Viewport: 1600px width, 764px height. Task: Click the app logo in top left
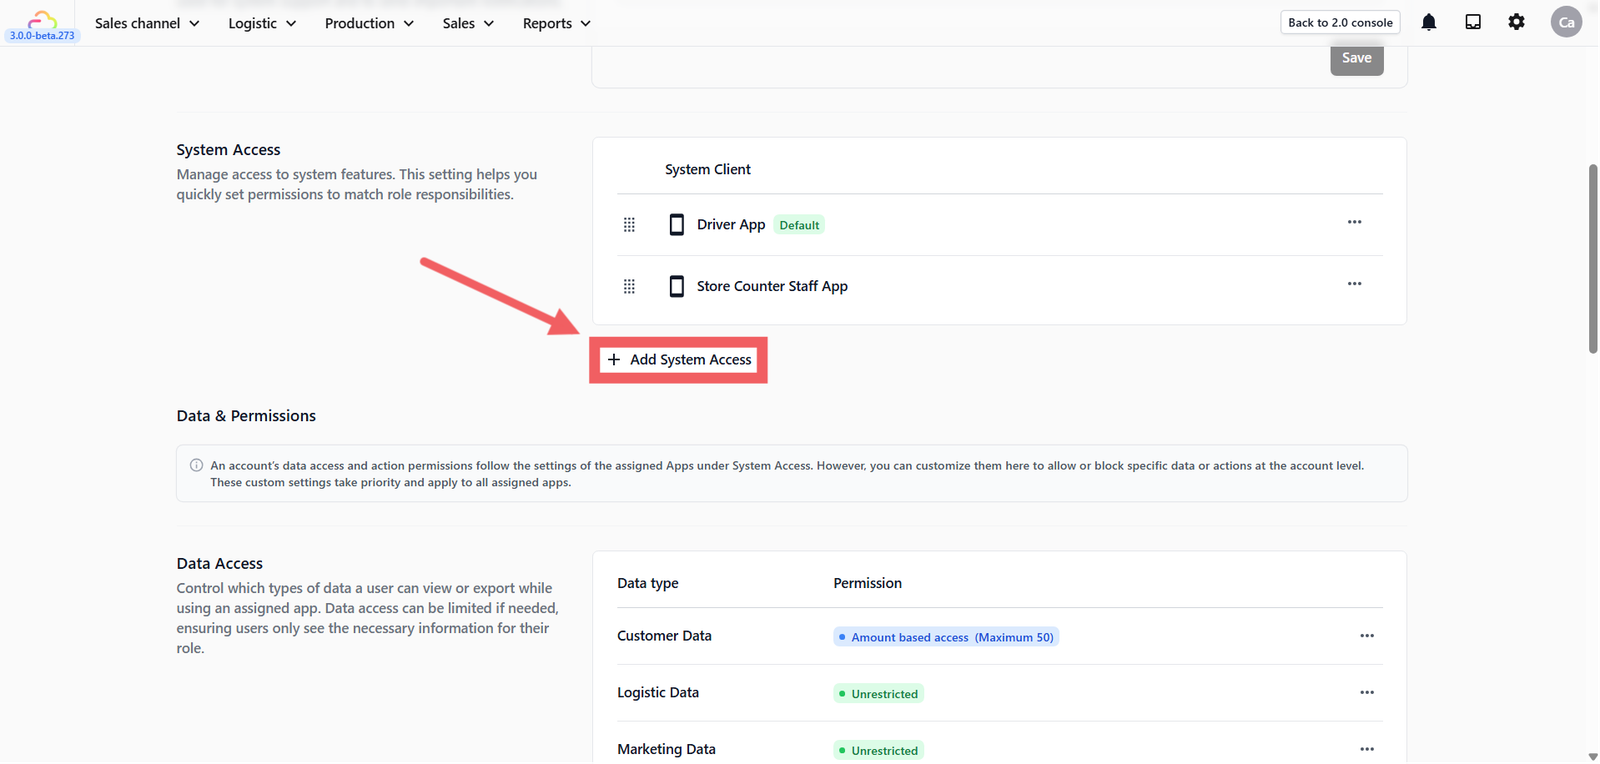42,19
